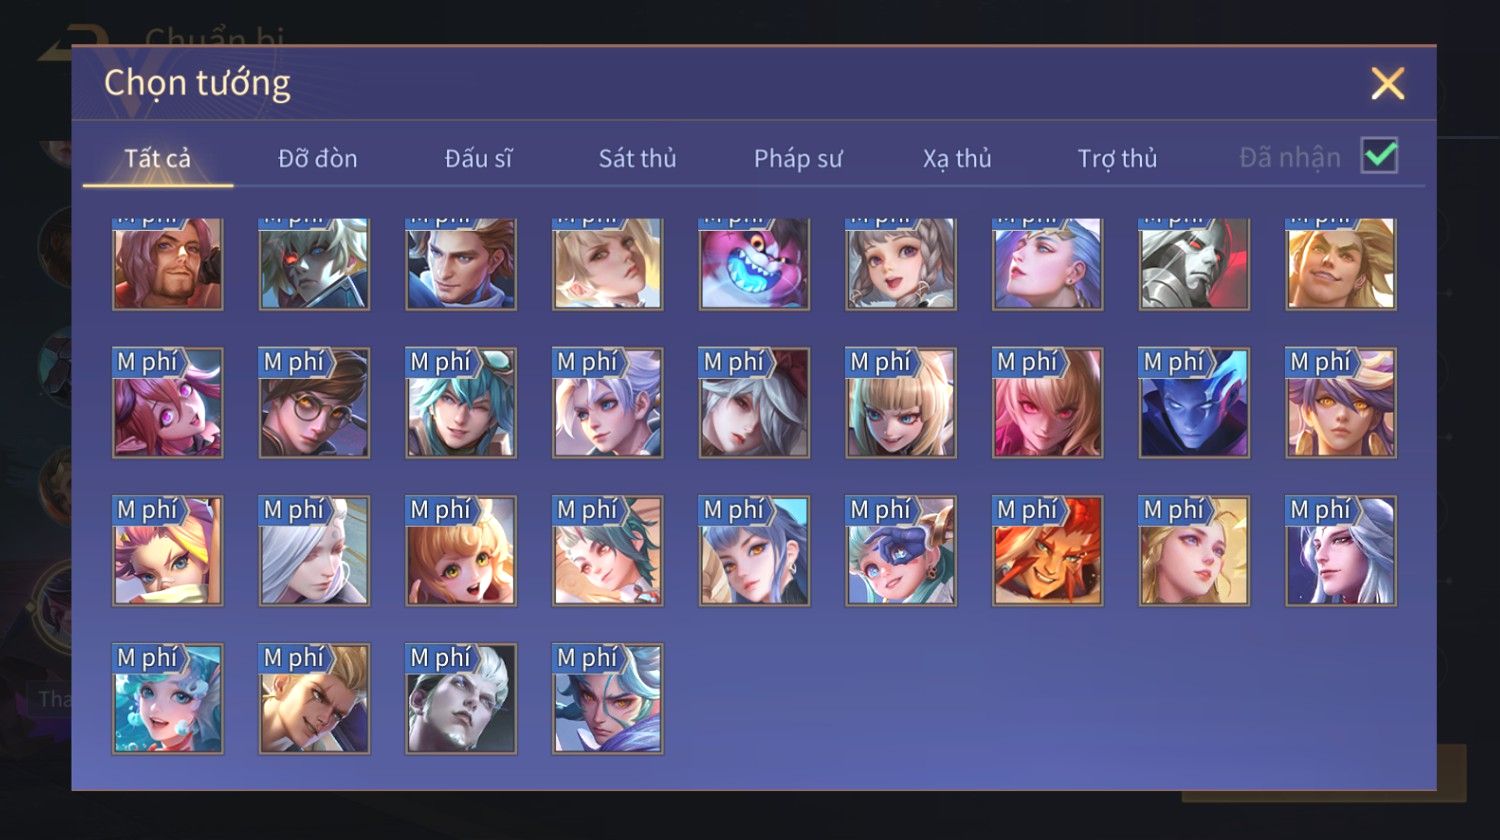Screen dimensions: 1500x840
Task: Select the hero with blue eye mask
Action: pyautogui.click(x=901, y=551)
